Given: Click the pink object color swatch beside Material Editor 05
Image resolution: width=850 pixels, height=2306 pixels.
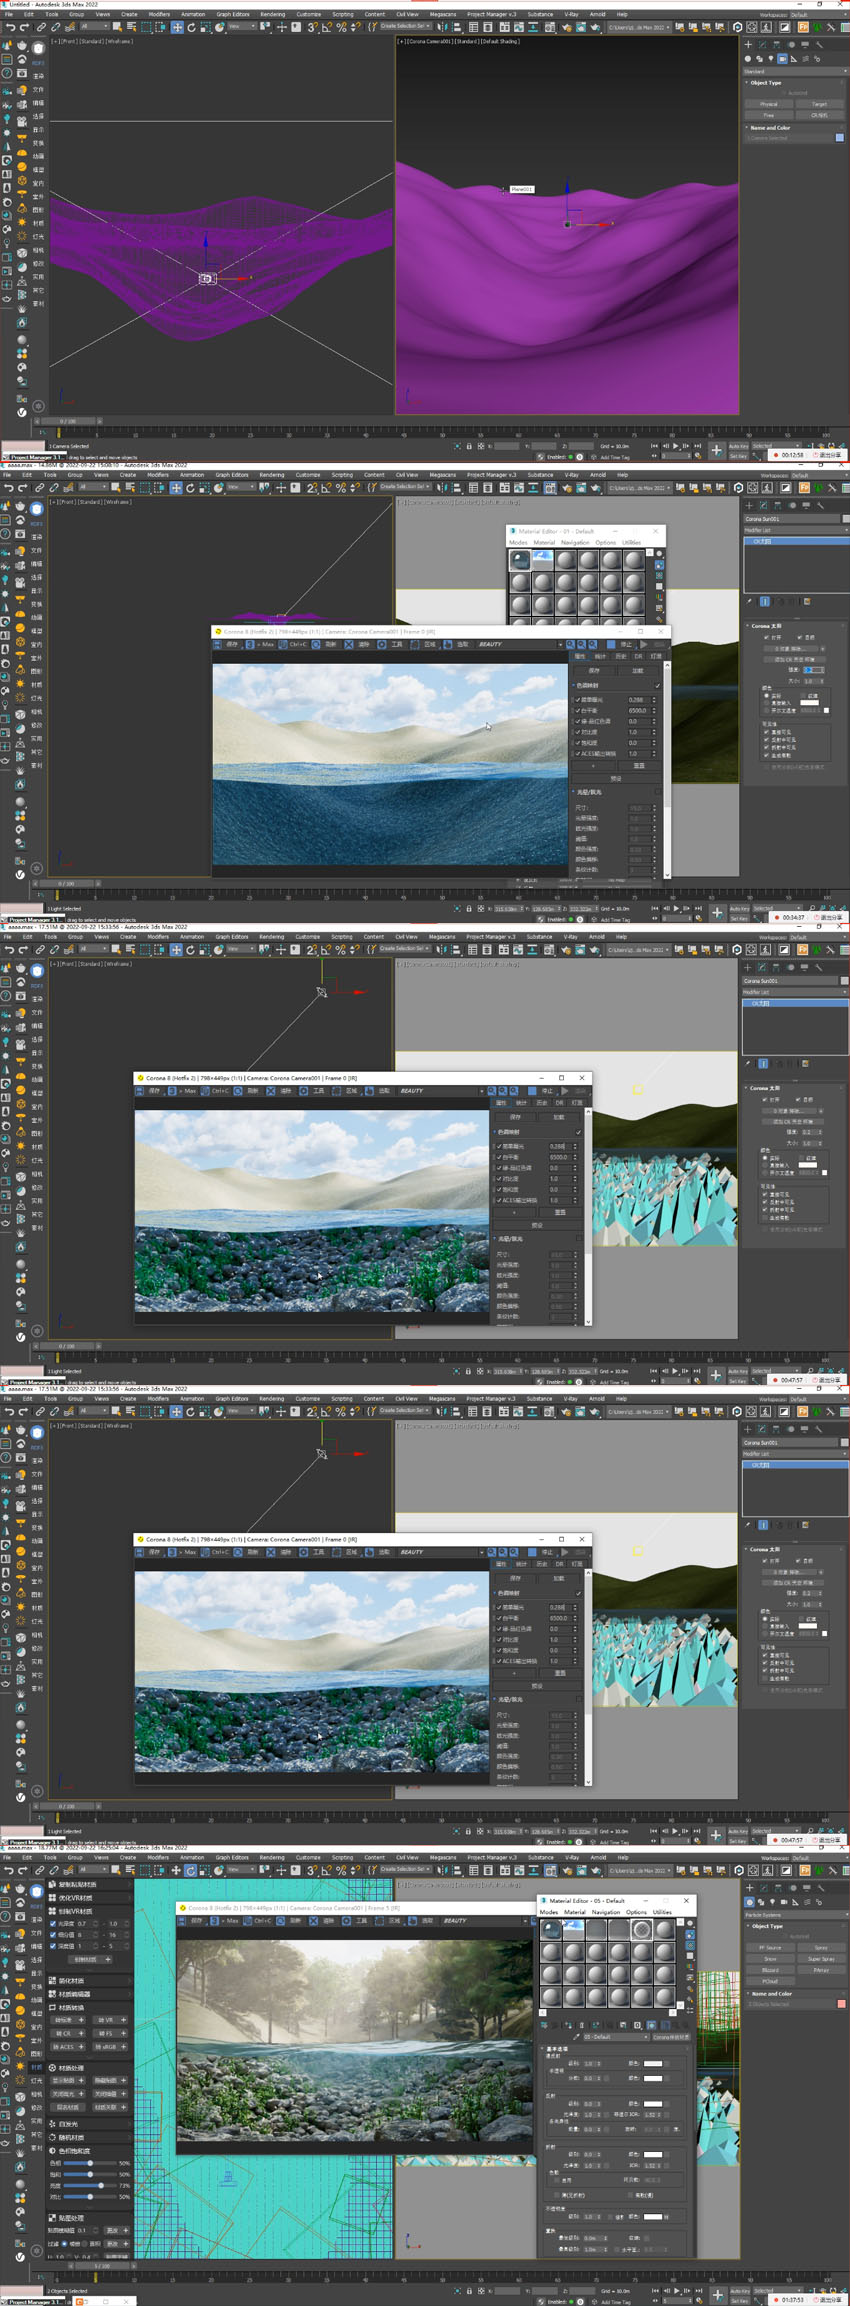Looking at the screenshot, I should pyautogui.click(x=842, y=2003).
